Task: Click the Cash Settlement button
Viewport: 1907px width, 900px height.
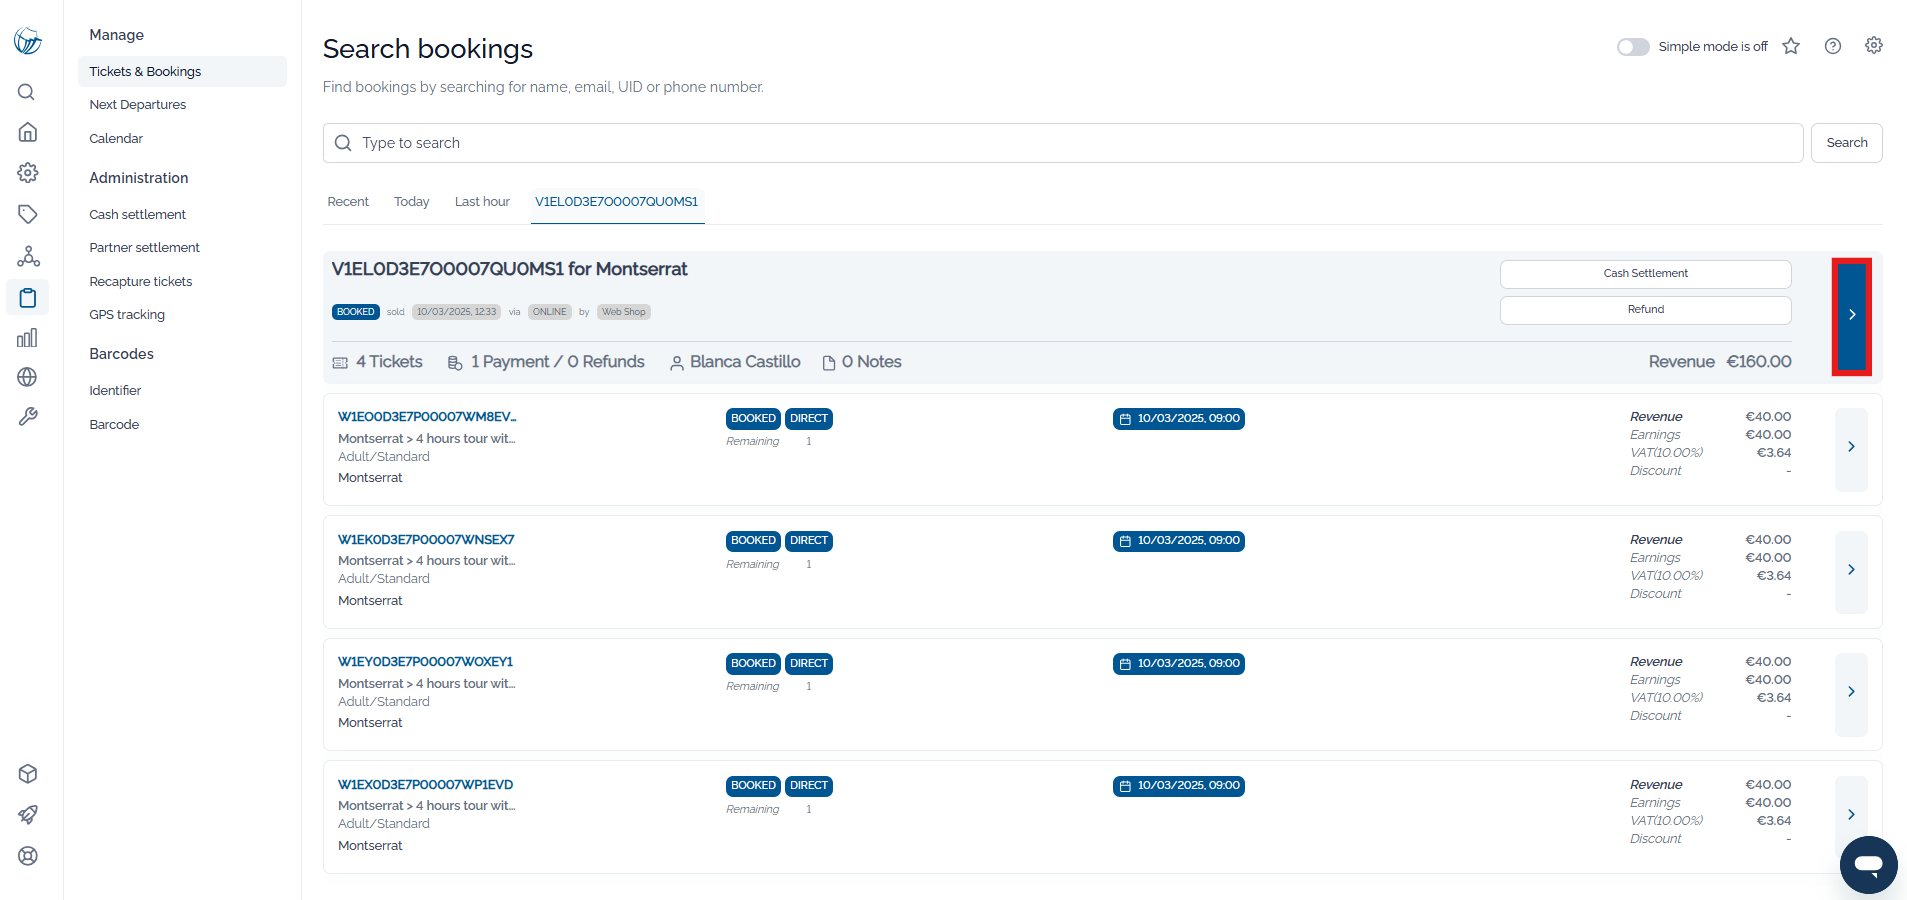Action: (x=1645, y=274)
